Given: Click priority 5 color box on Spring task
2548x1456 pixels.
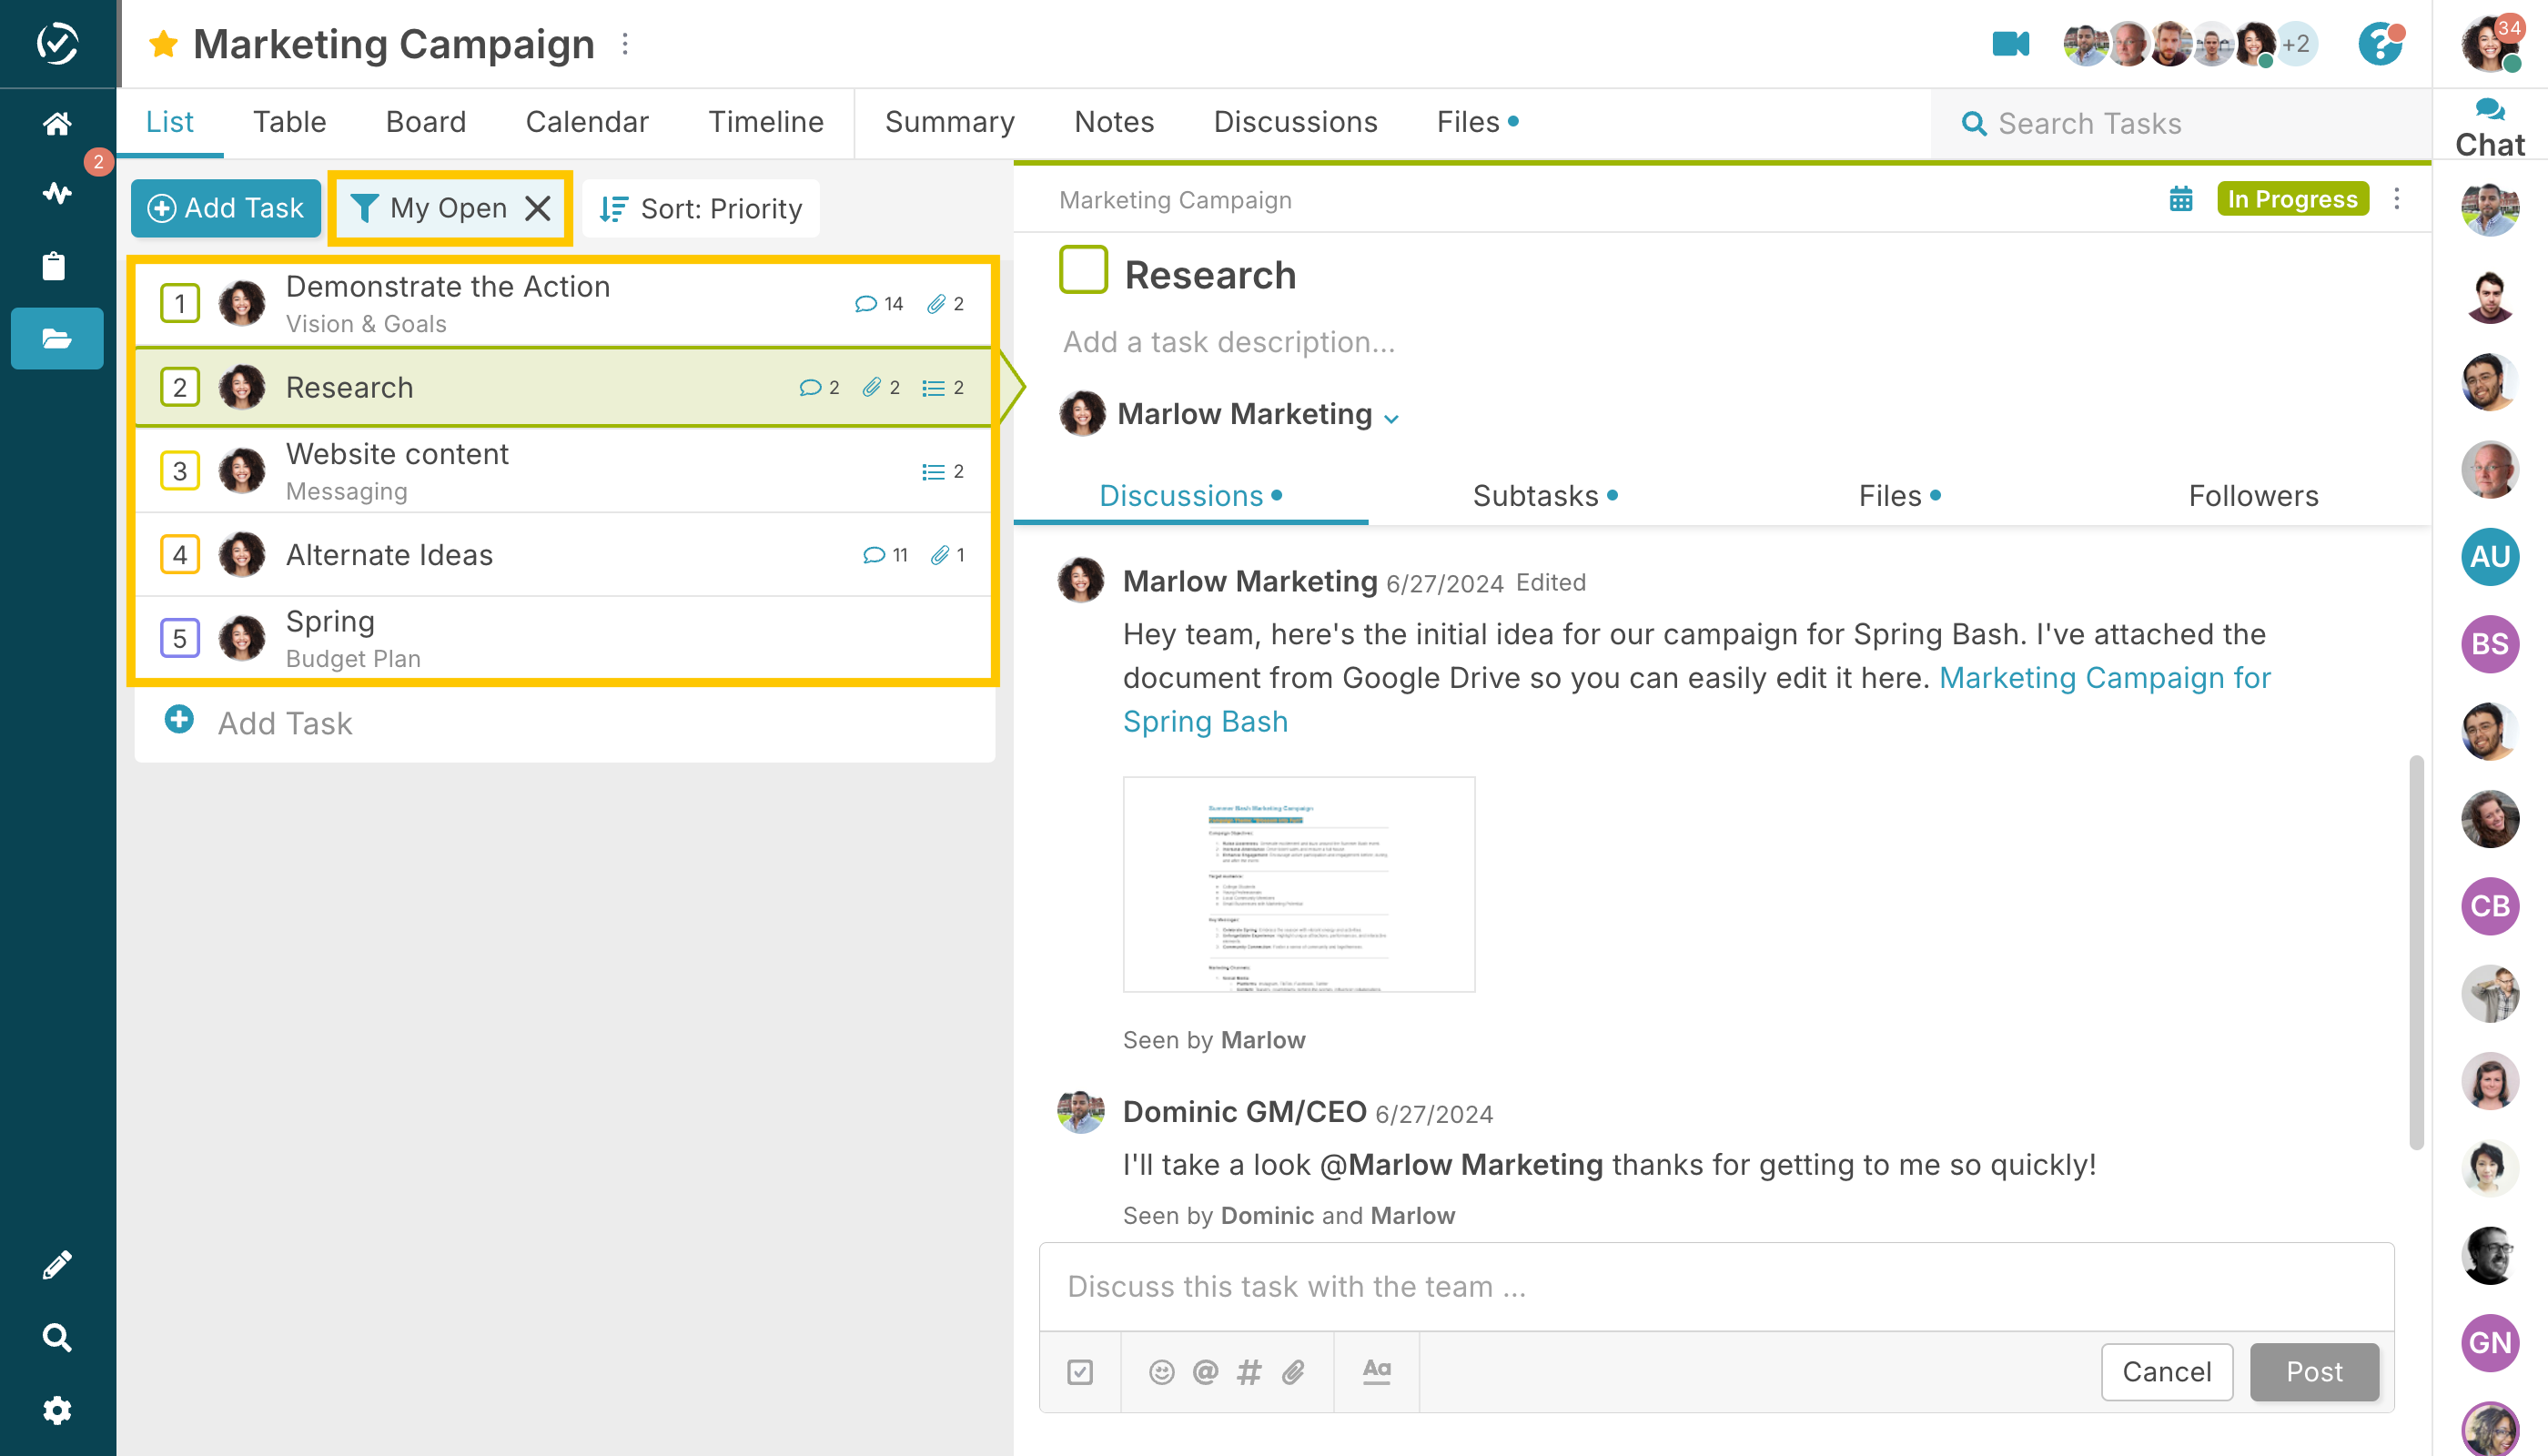Looking at the screenshot, I should pos(180,638).
